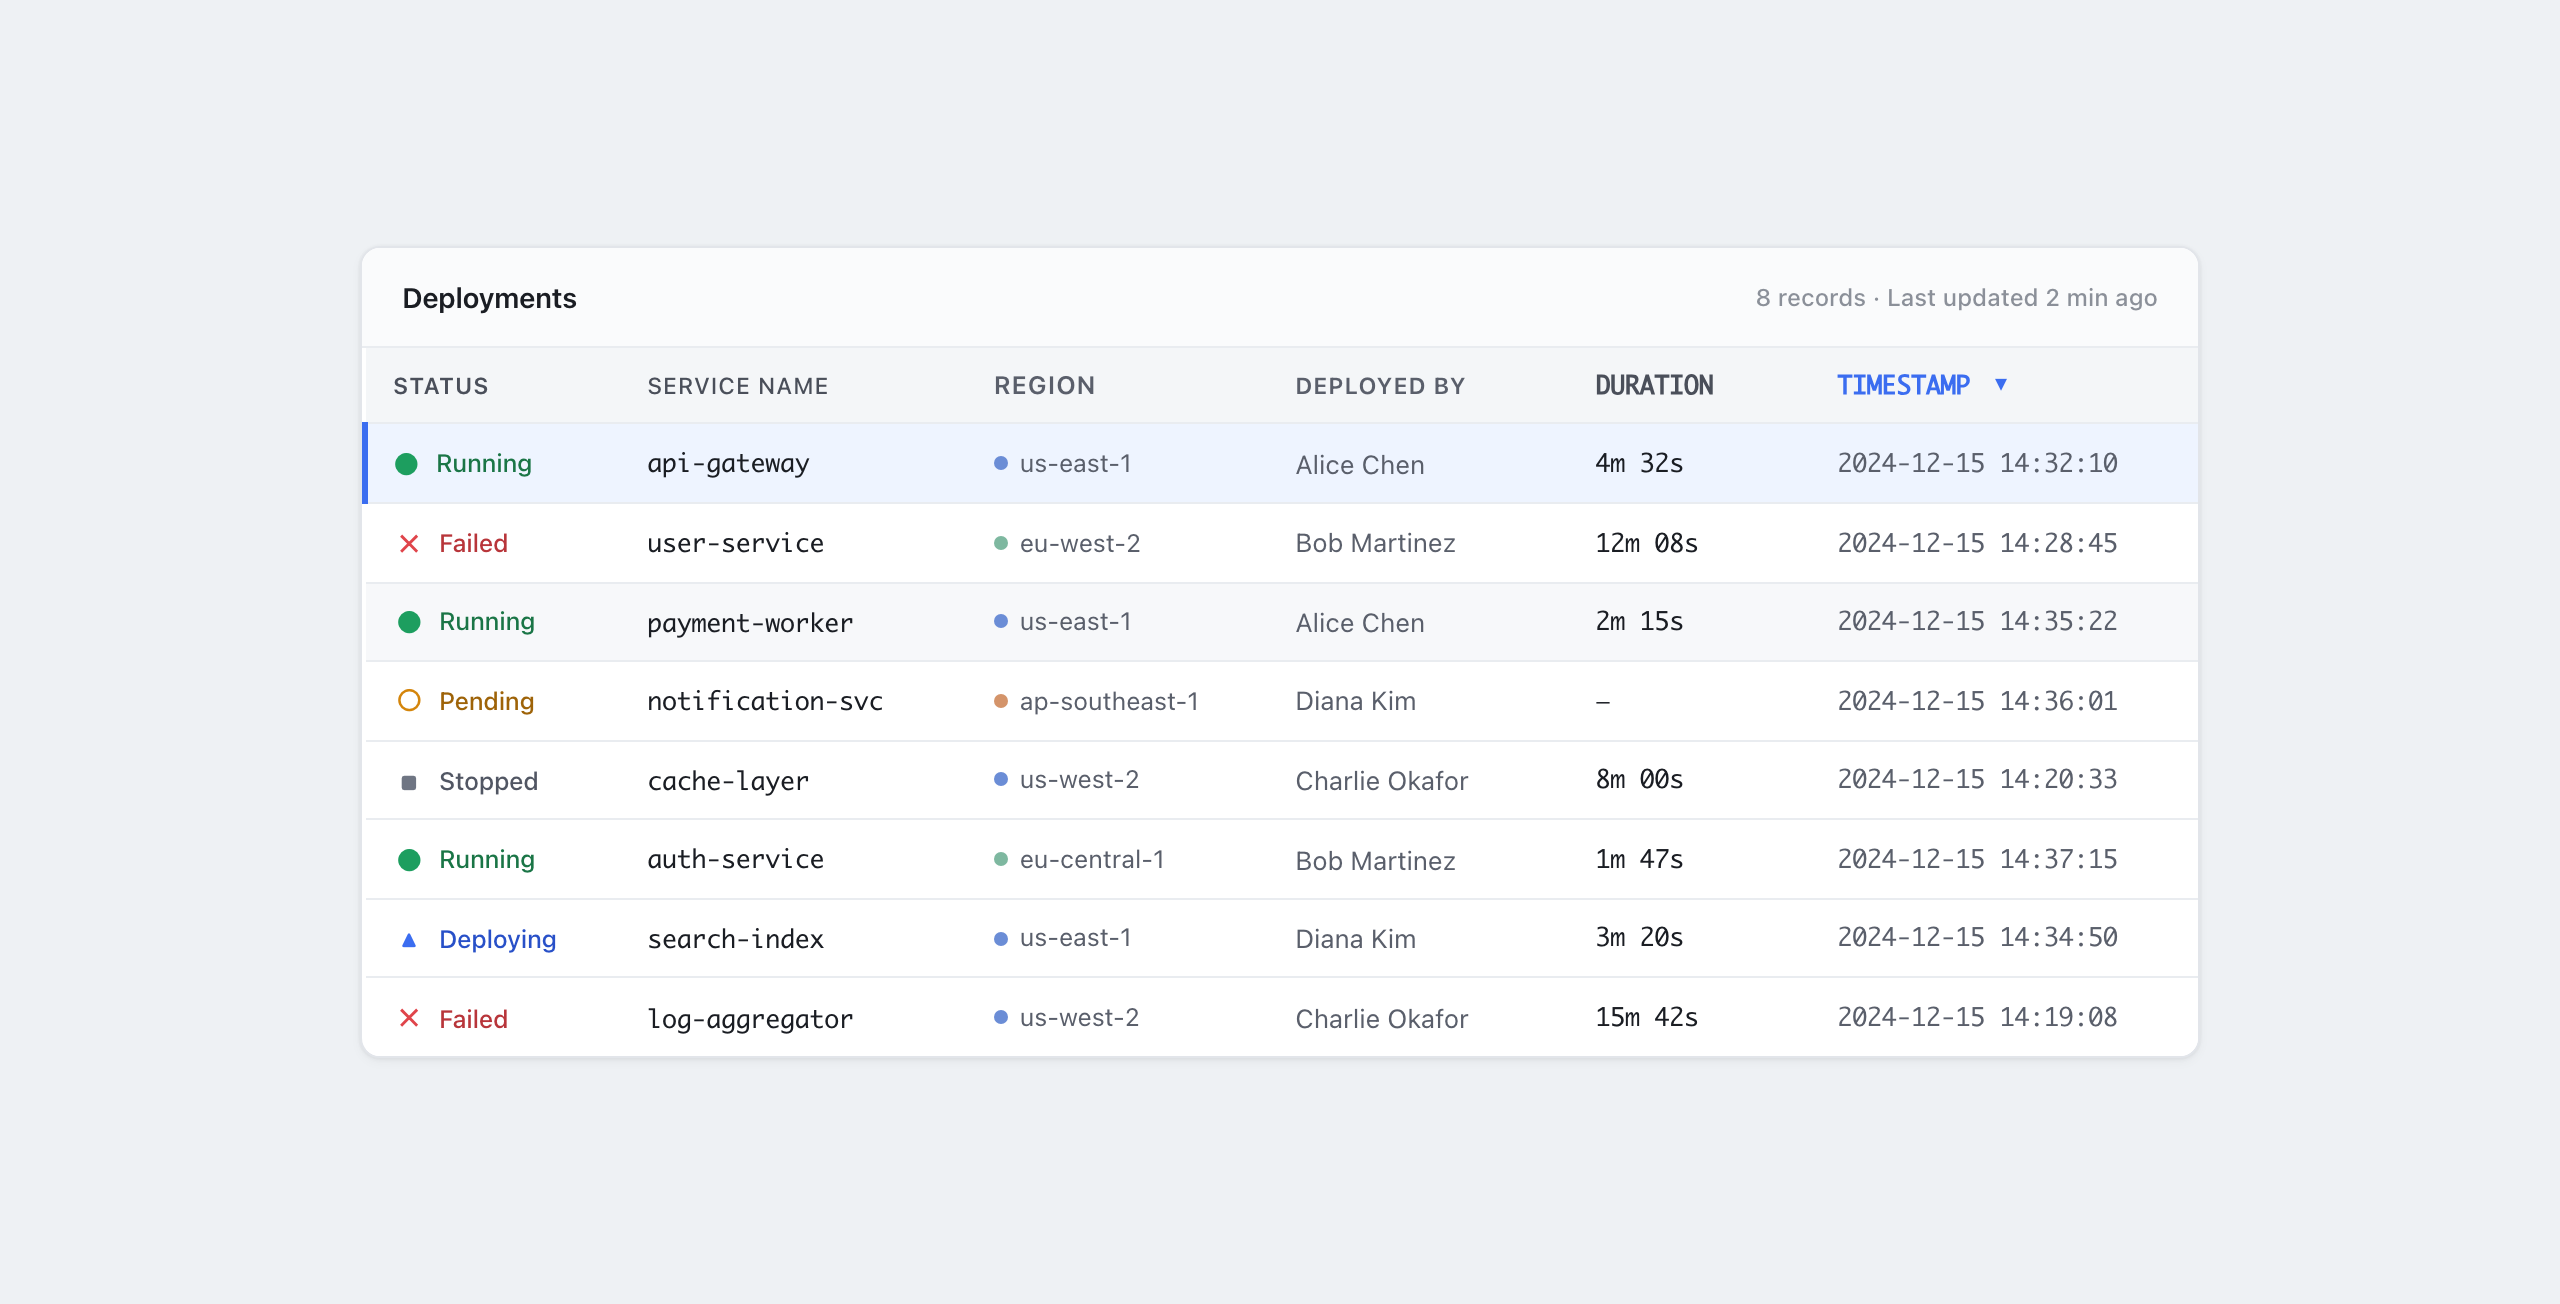Click Deployed By column header
2560x1304 pixels.
coord(1380,386)
